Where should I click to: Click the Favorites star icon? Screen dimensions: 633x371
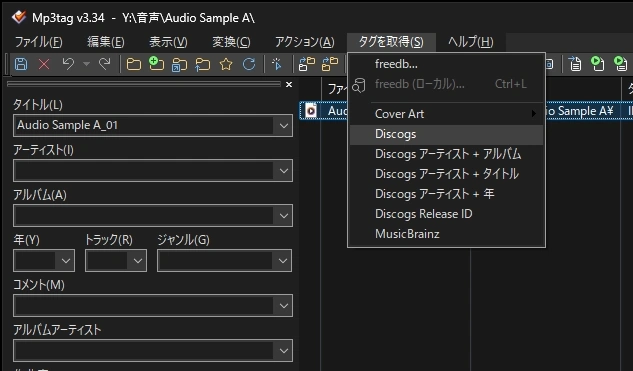[226, 64]
